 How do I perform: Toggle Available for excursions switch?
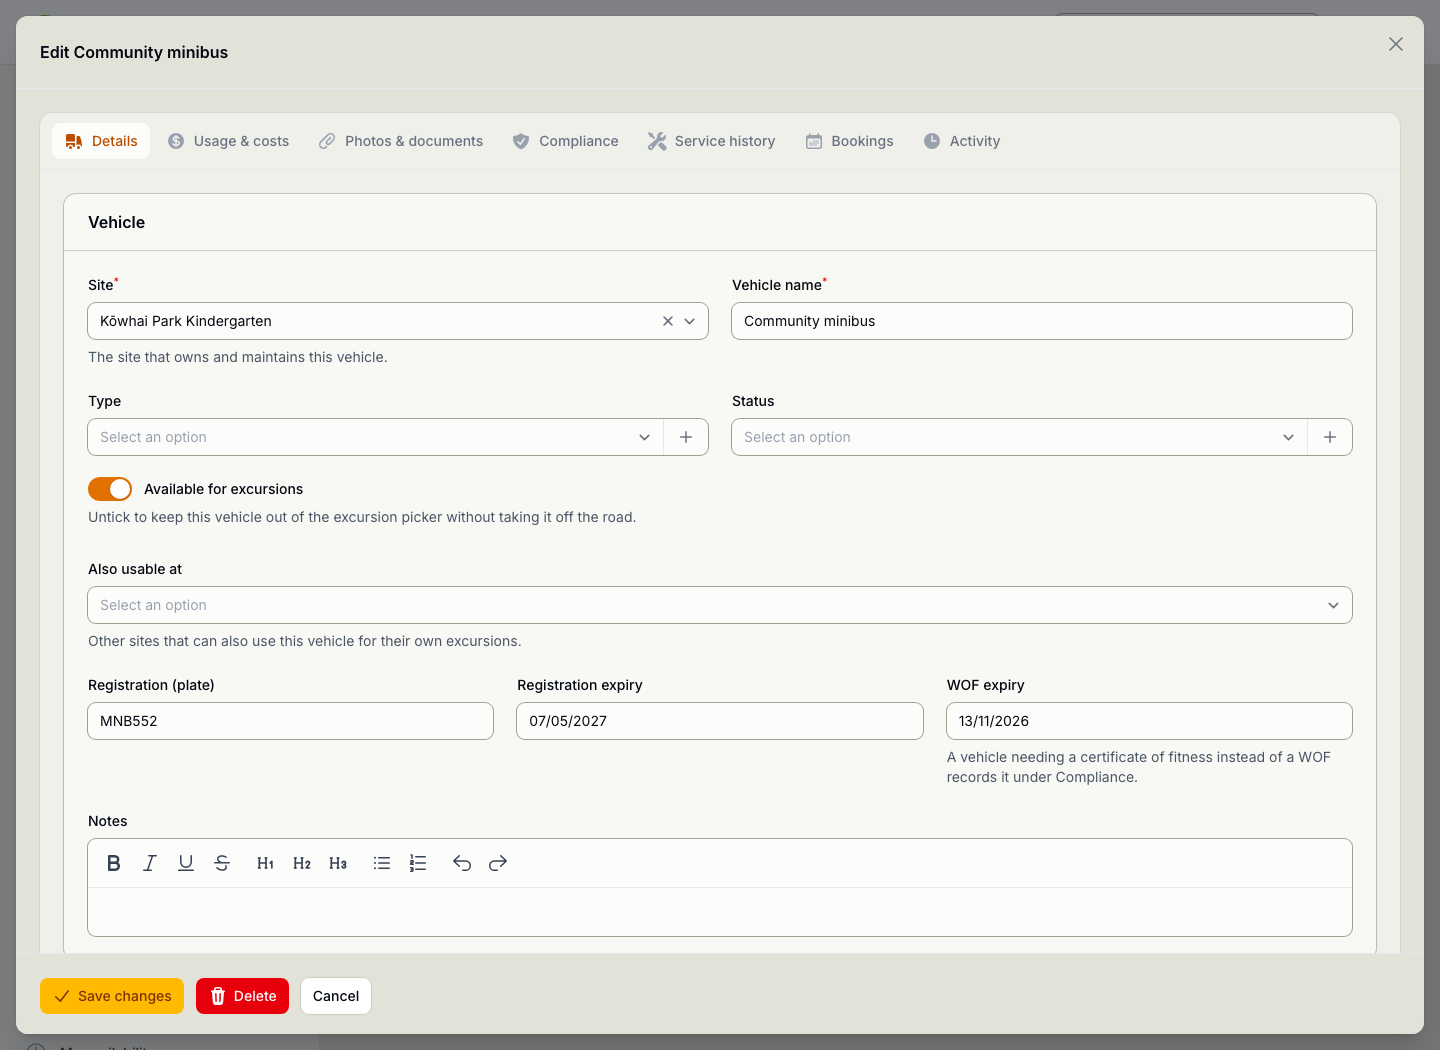(110, 489)
